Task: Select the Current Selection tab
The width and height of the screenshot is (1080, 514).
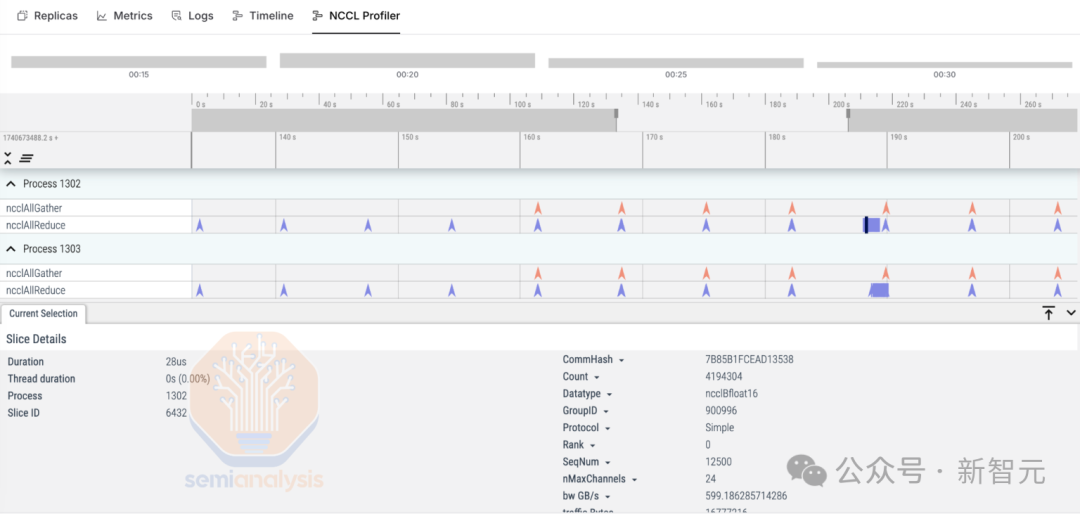Action: [x=43, y=313]
